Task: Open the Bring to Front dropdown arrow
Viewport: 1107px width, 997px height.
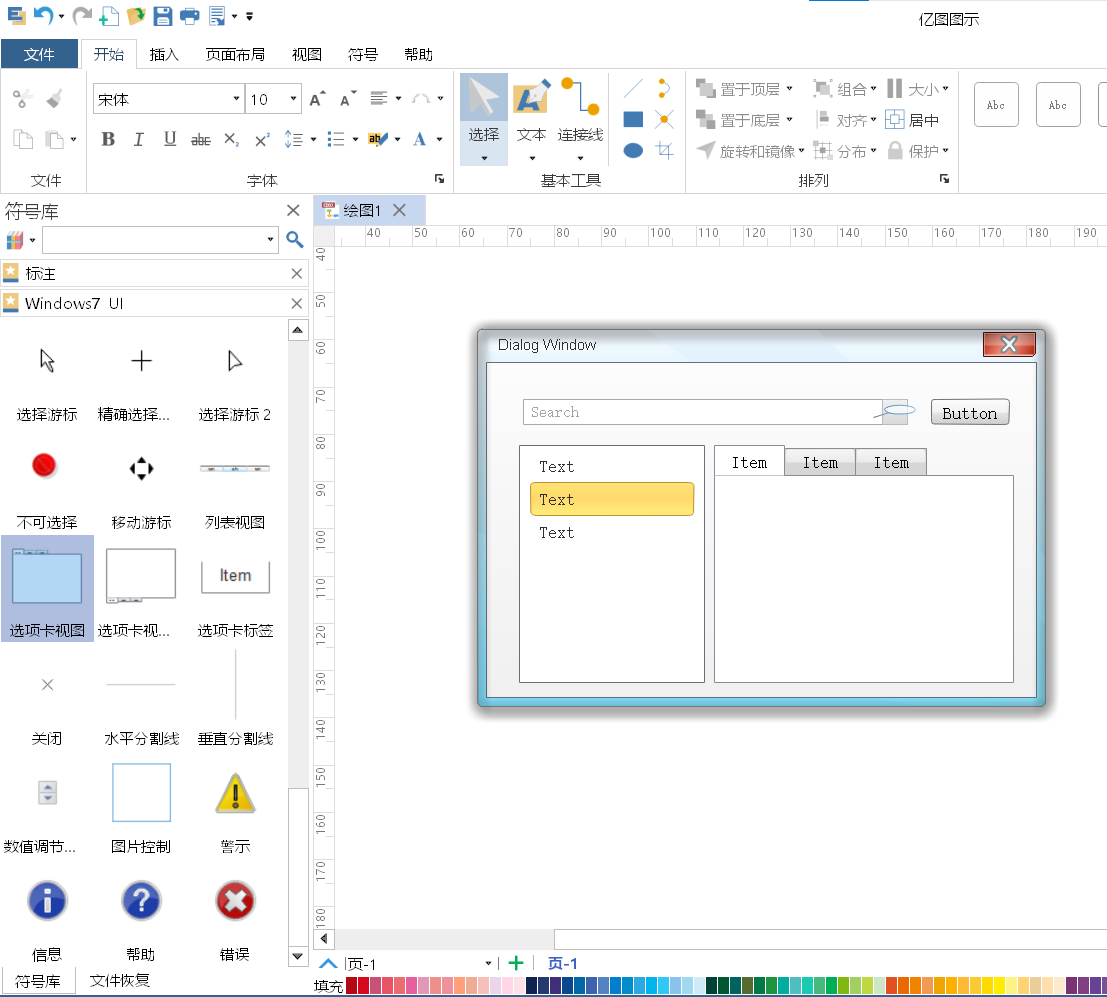Action: coord(790,89)
